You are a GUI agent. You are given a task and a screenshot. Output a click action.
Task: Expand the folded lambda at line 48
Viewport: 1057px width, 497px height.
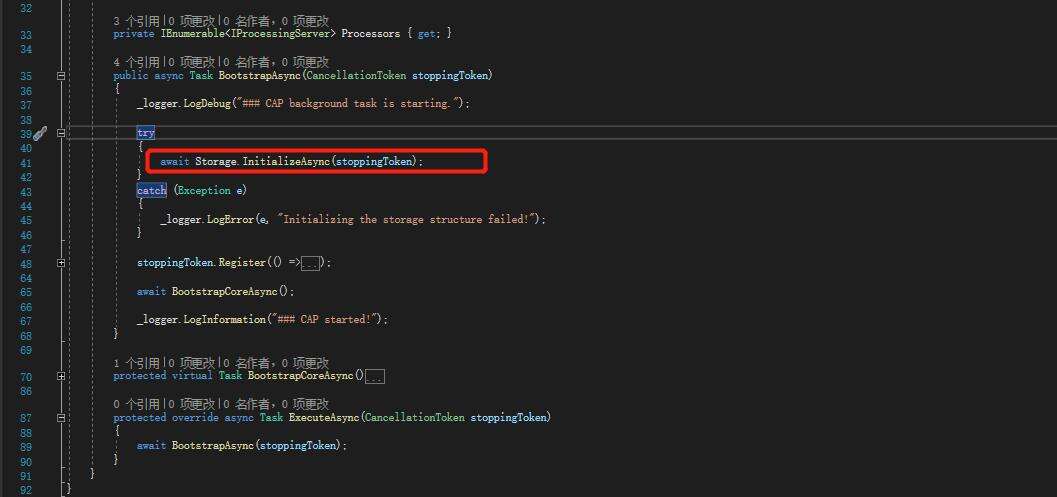tap(61, 263)
